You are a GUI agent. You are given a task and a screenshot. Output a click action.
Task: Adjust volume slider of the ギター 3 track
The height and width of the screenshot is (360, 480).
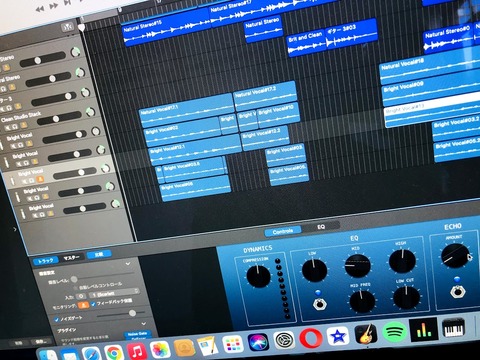pyautogui.click(x=54, y=98)
